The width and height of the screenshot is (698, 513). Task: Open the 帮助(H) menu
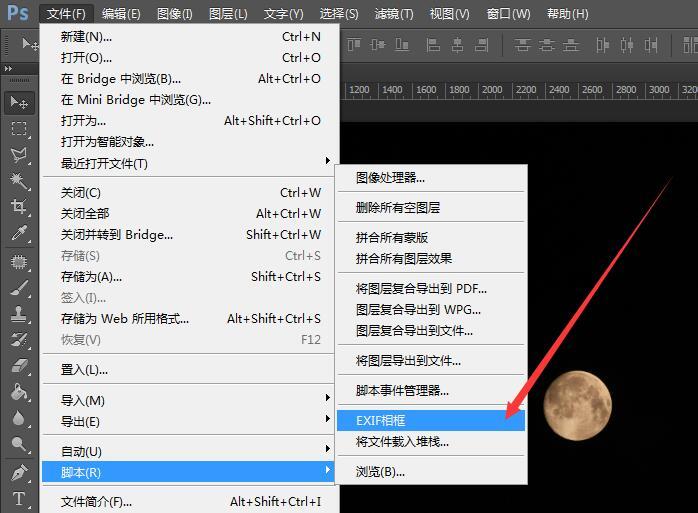pyautogui.click(x=568, y=14)
